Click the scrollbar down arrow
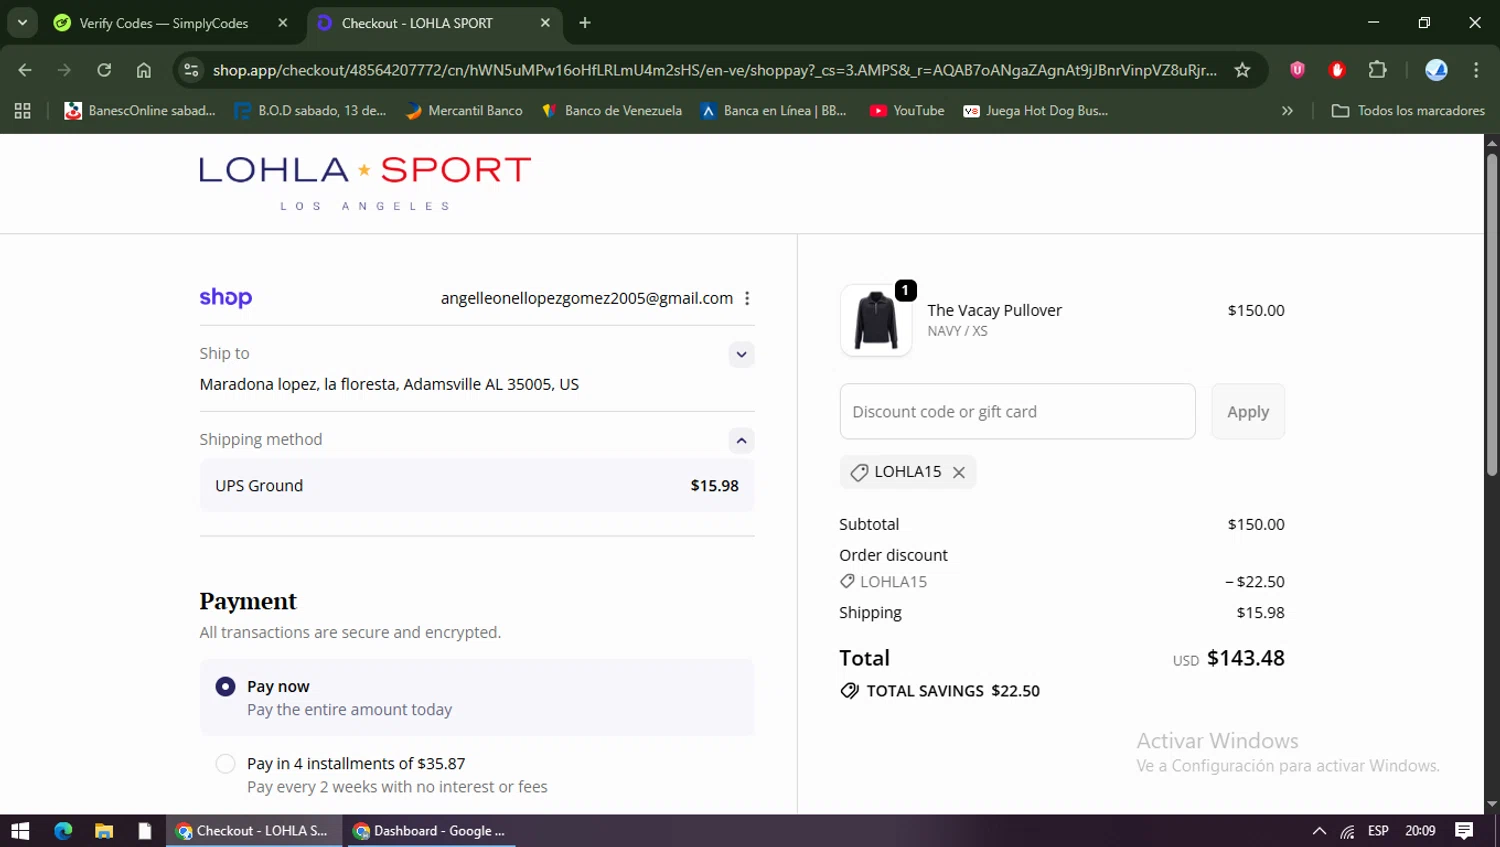The width and height of the screenshot is (1500, 847). tap(1492, 803)
